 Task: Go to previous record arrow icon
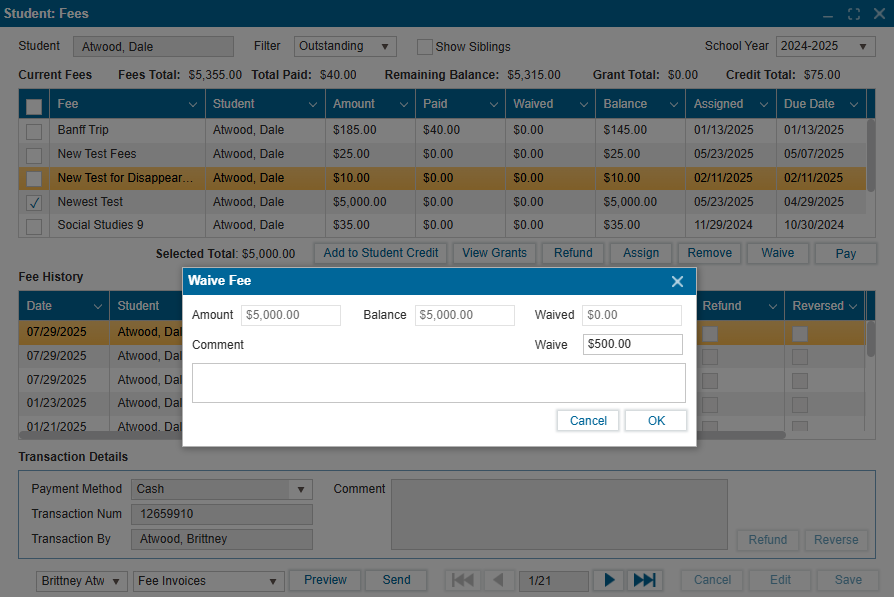[x=499, y=580]
